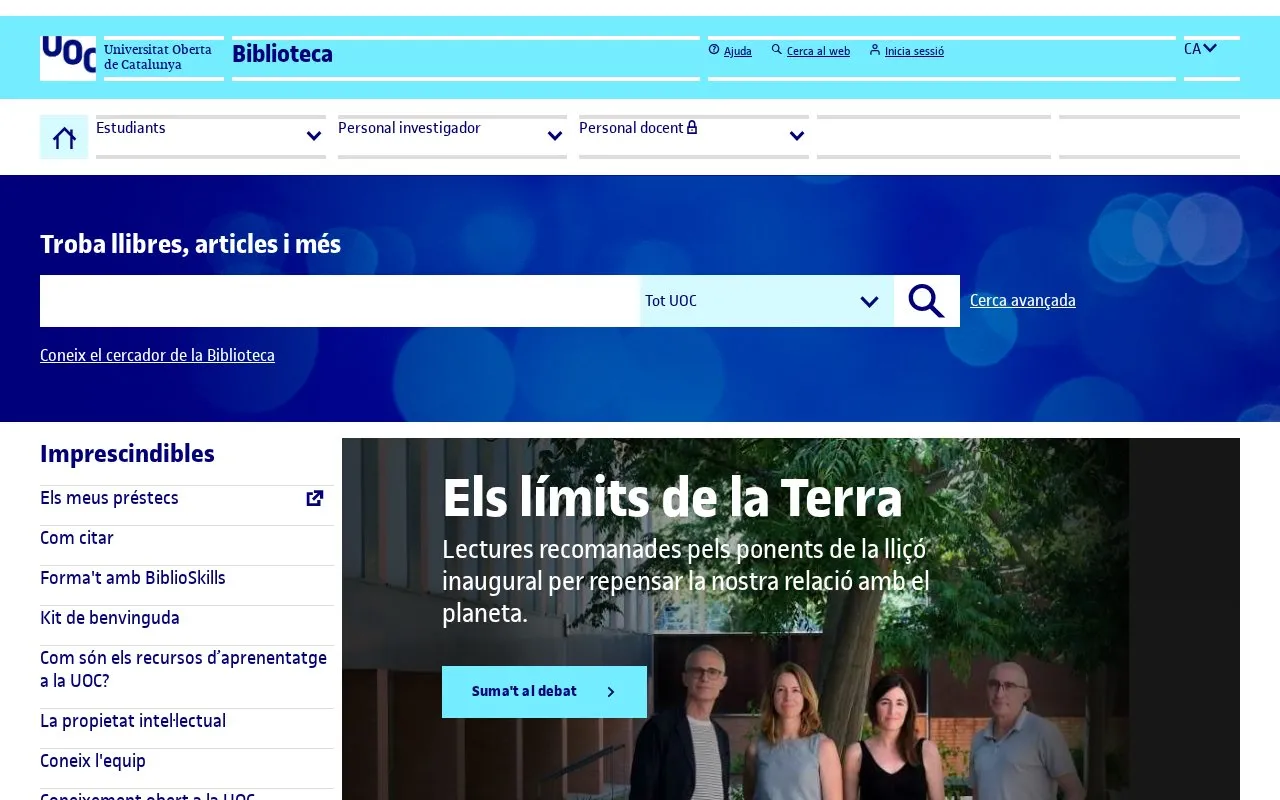The width and height of the screenshot is (1280, 800).
Task: Click the Inicia sessió user icon
Action: pyautogui.click(x=875, y=49)
